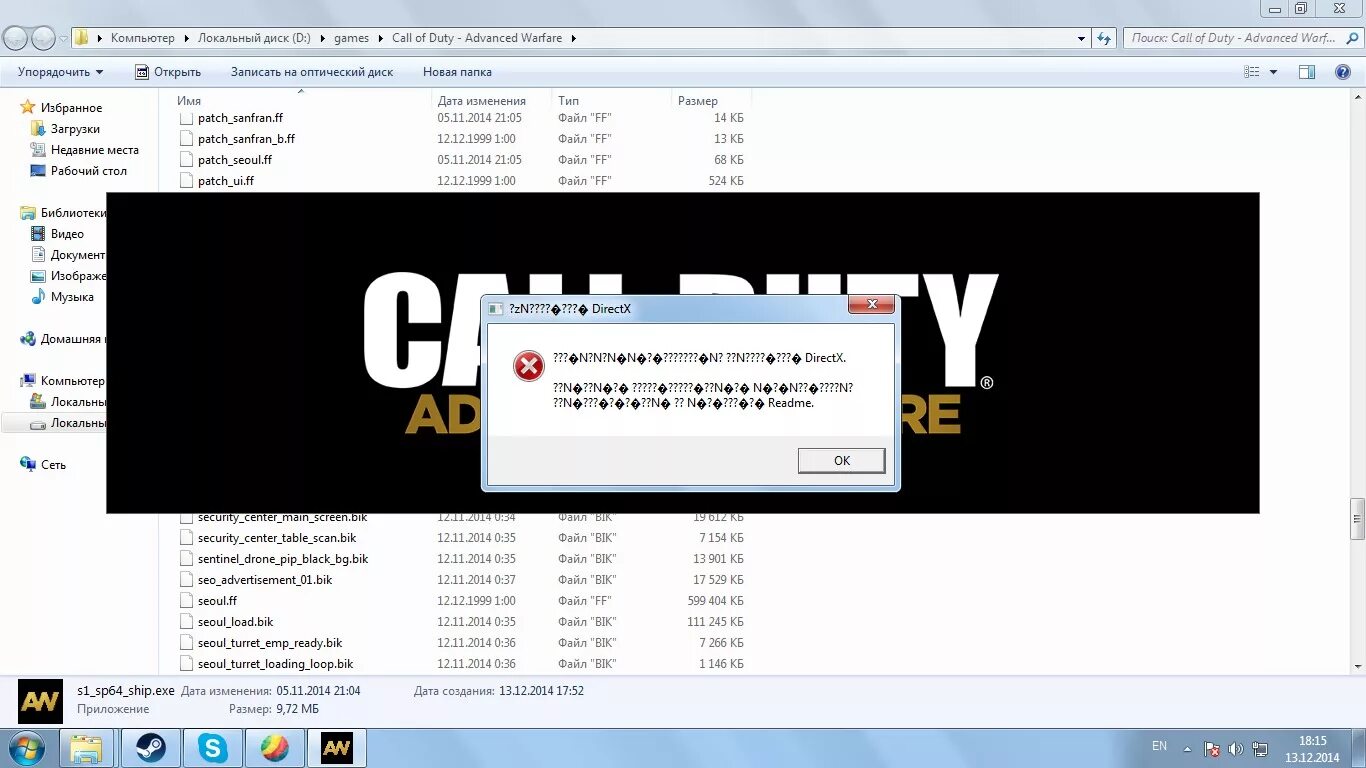Open Steam from taskbar
The height and width of the screenshot is (768, 1366).
coord(151,748)
